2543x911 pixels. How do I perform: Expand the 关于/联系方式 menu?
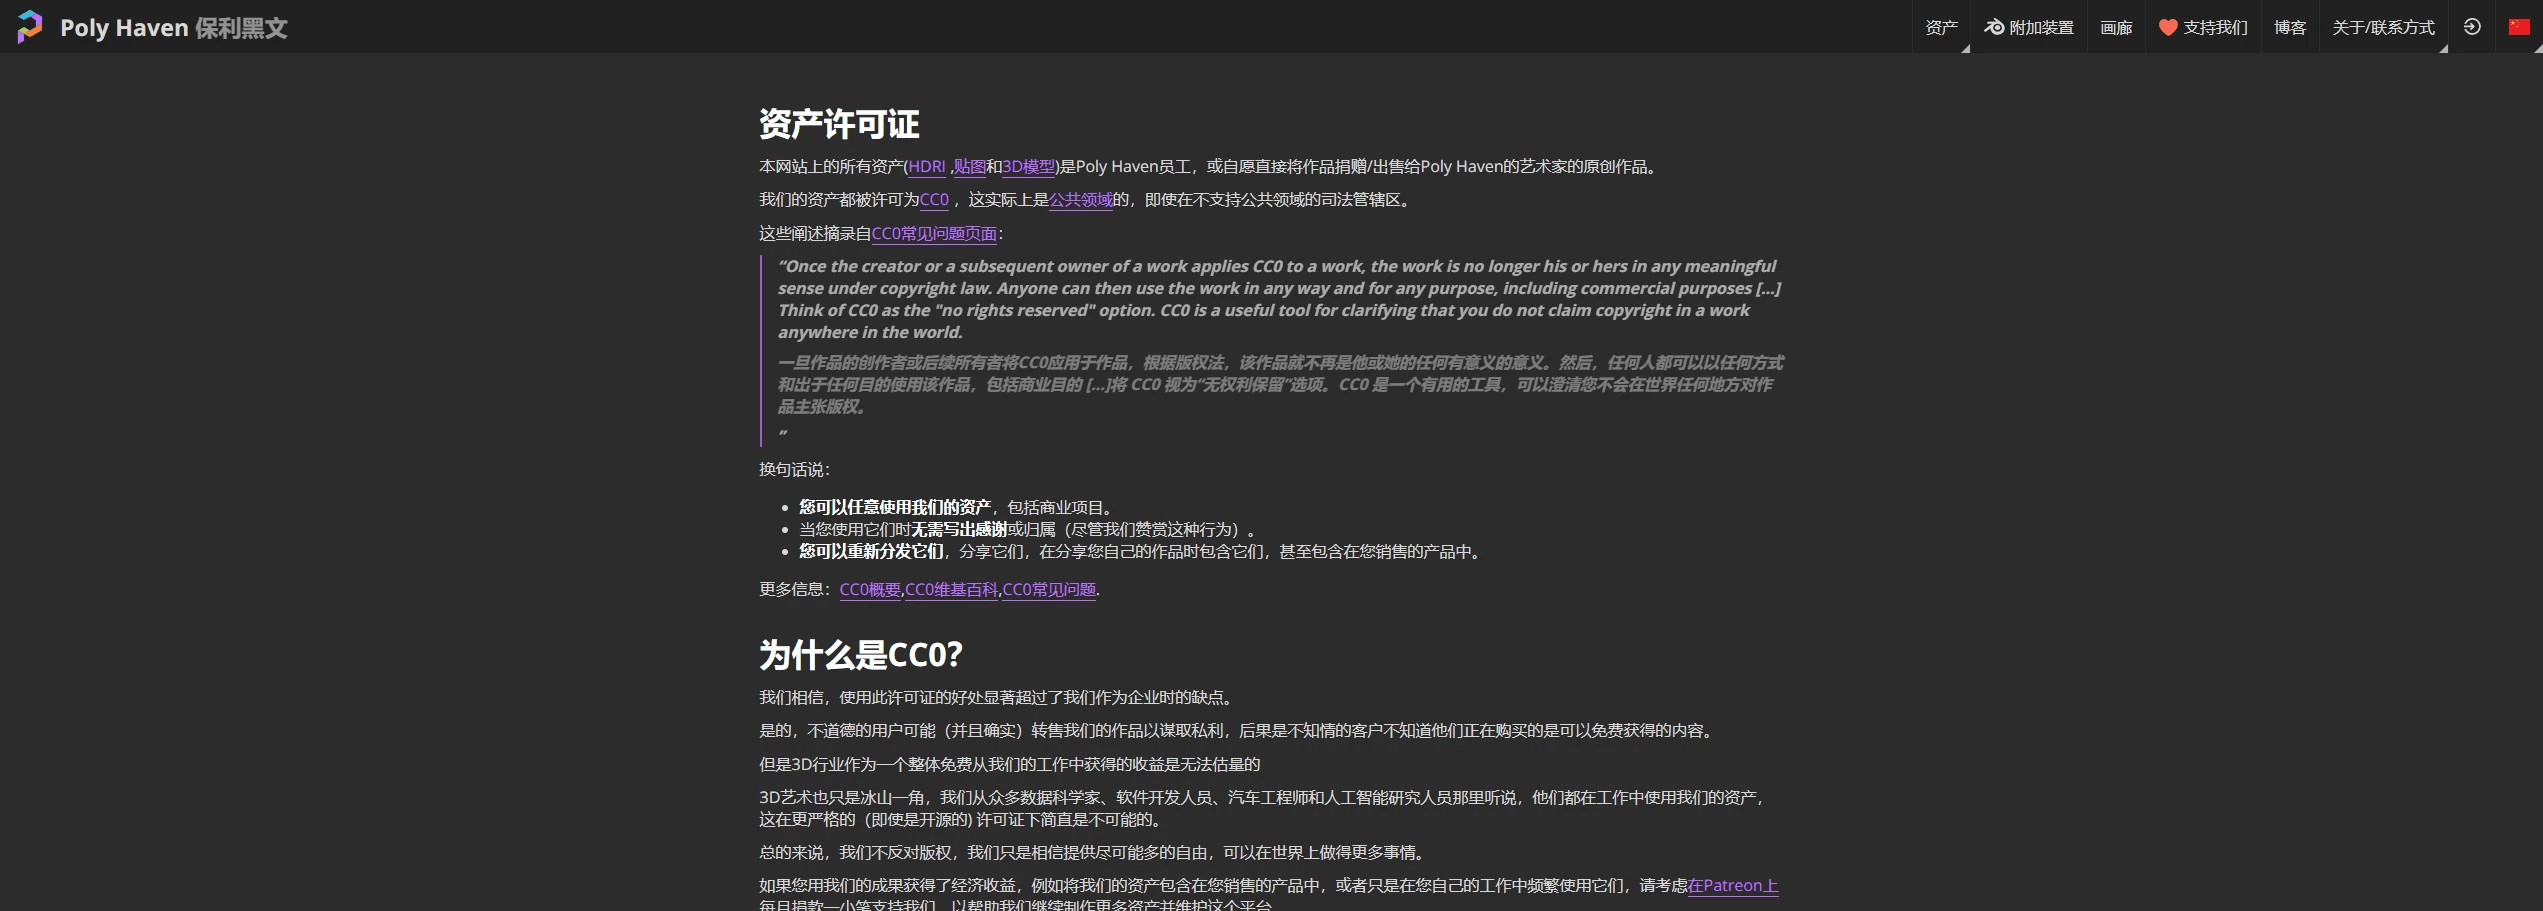tap(2384, 27)
